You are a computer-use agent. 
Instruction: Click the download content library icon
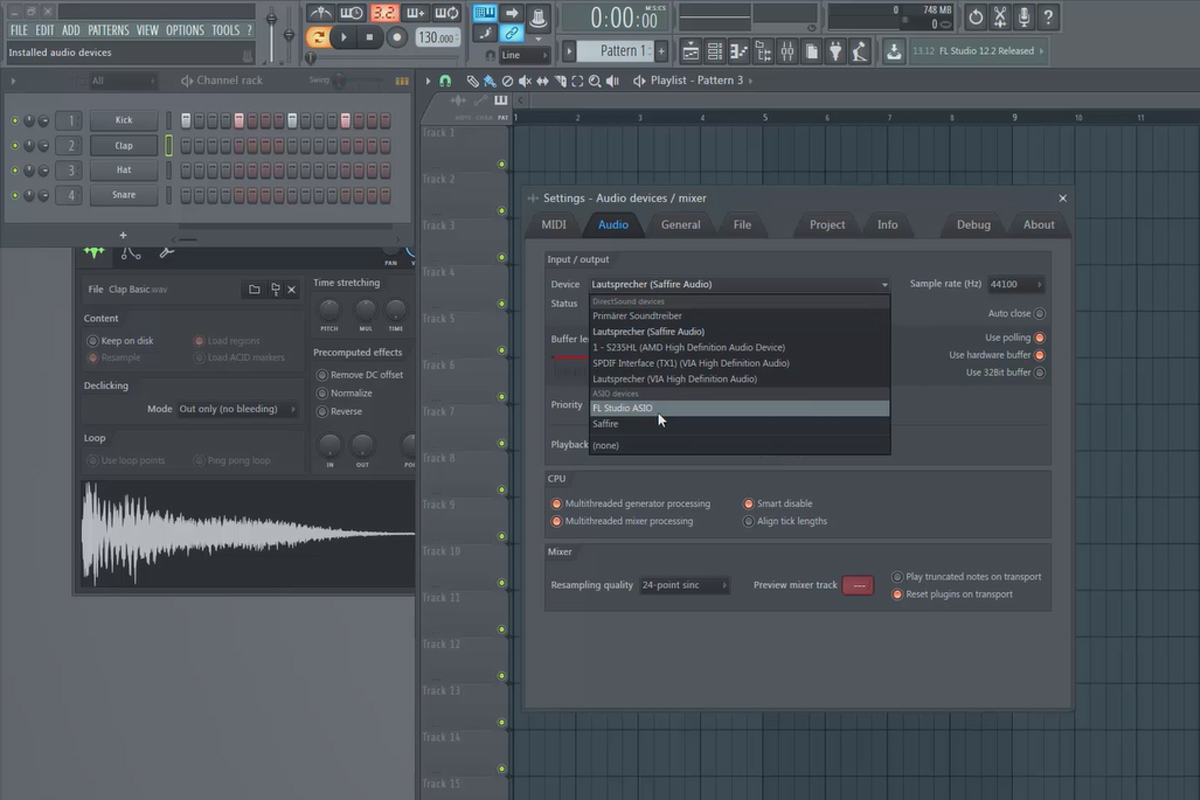click(x=893, y=50)
